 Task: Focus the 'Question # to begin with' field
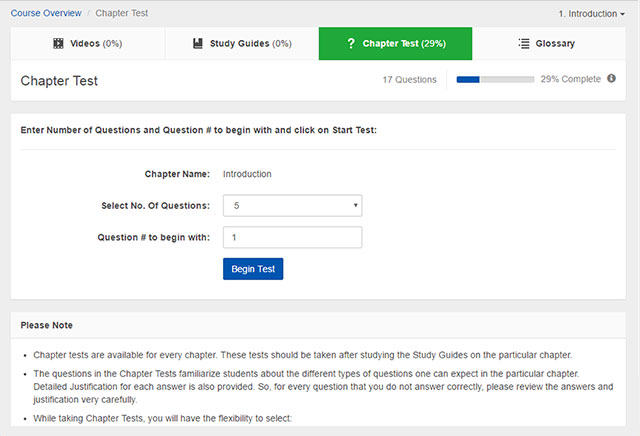tap(291, 238)
